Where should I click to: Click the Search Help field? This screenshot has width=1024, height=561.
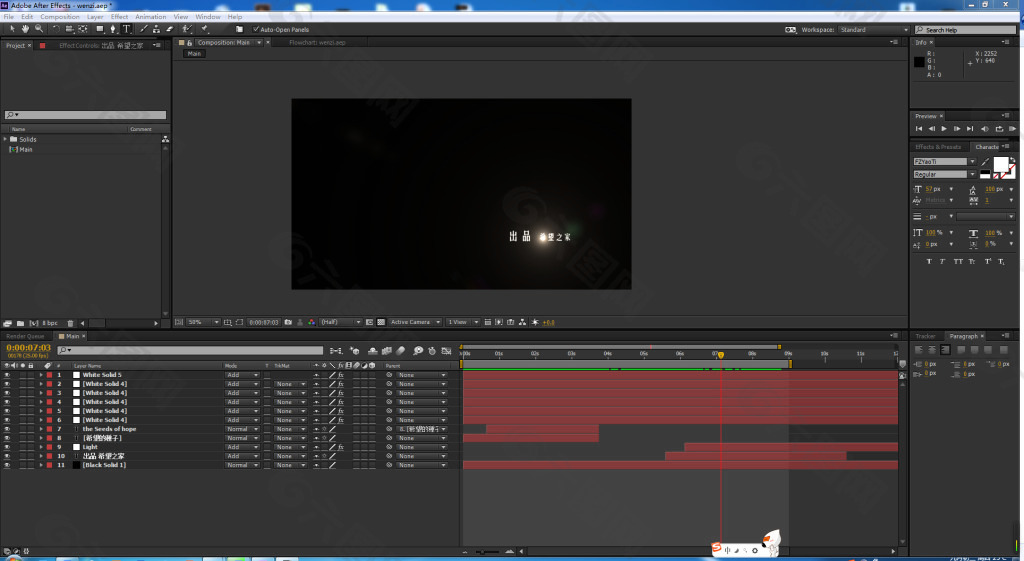tap(965, 29)
